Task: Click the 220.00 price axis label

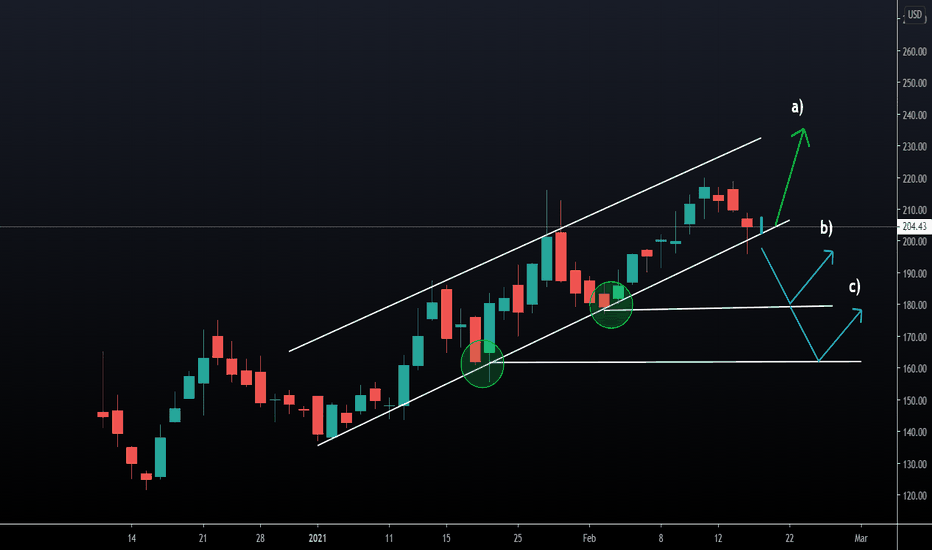Action: tap(915, 178)
